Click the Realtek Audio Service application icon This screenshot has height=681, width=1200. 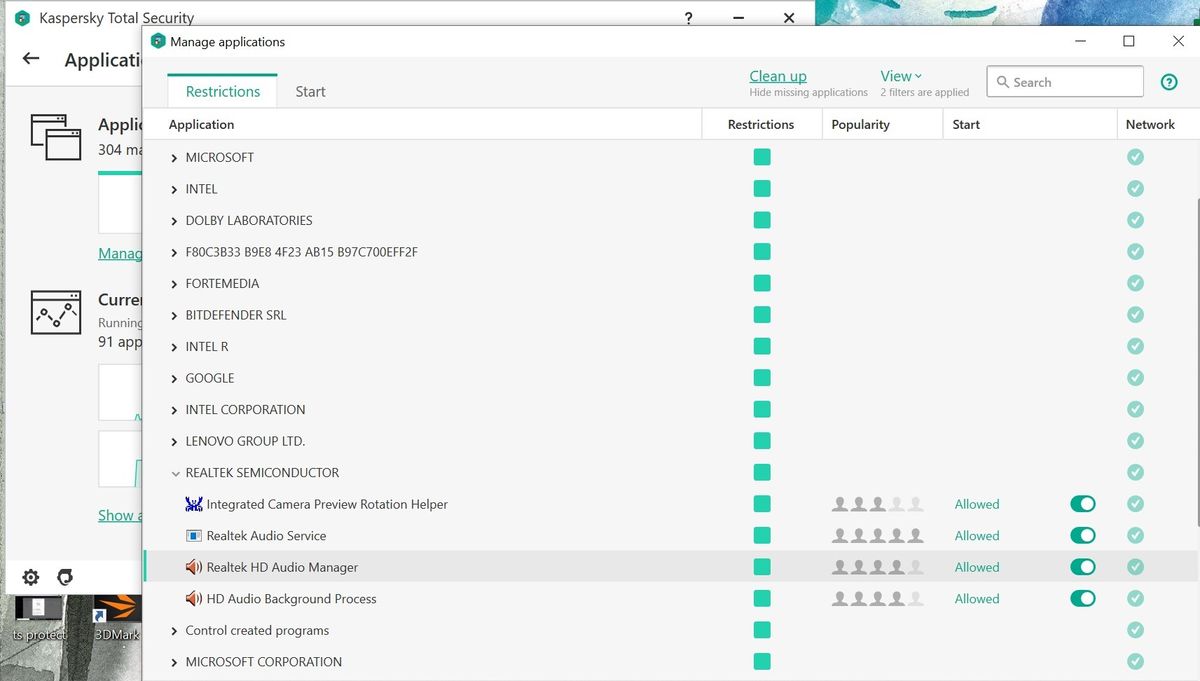193,535
